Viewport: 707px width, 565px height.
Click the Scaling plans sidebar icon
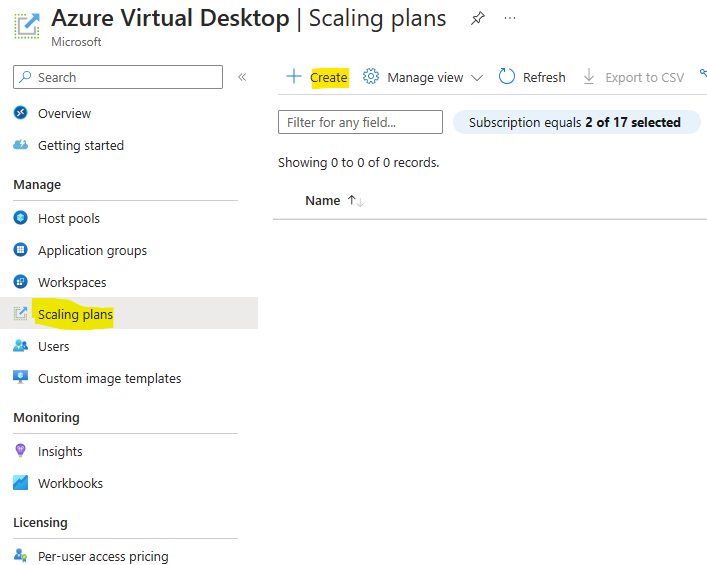20,313
